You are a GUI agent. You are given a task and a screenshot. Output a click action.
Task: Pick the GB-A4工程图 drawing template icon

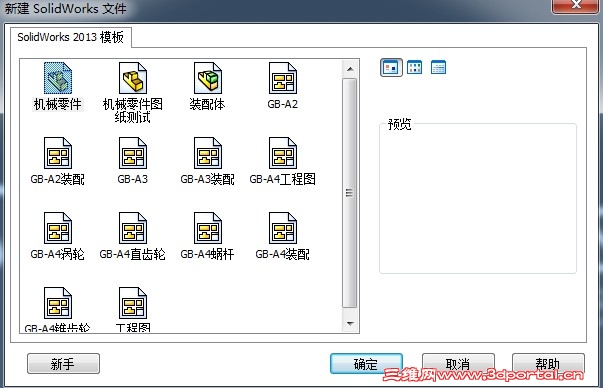click(283, 153)
